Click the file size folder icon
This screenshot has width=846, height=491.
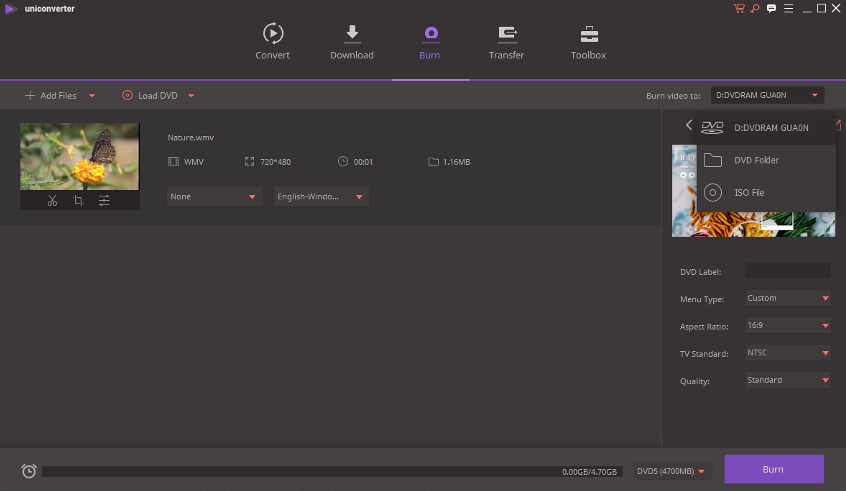(433, 161)
